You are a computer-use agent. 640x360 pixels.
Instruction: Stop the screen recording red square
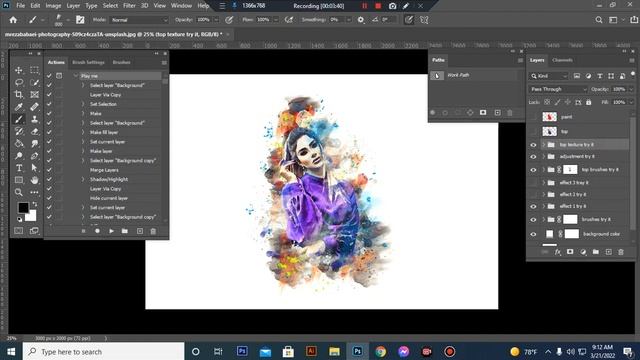click(x=378, y=6)
